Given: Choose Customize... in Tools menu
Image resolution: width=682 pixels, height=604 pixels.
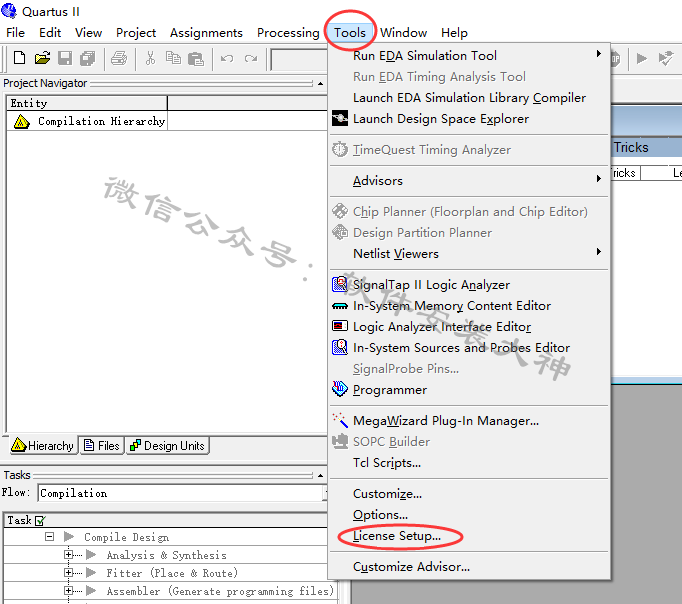Looking at the screenshot, I should [388, 494].
